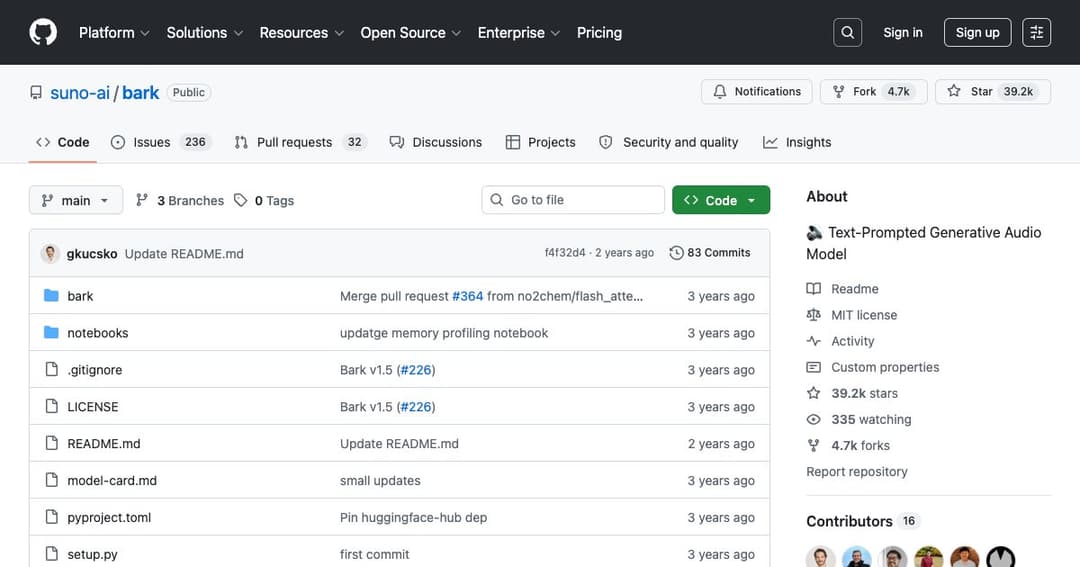Screen dimensions: 1080x567
Task: Click the first contributor avatar thumbnail
Action: pyautogui.click(x=820, y=557)
